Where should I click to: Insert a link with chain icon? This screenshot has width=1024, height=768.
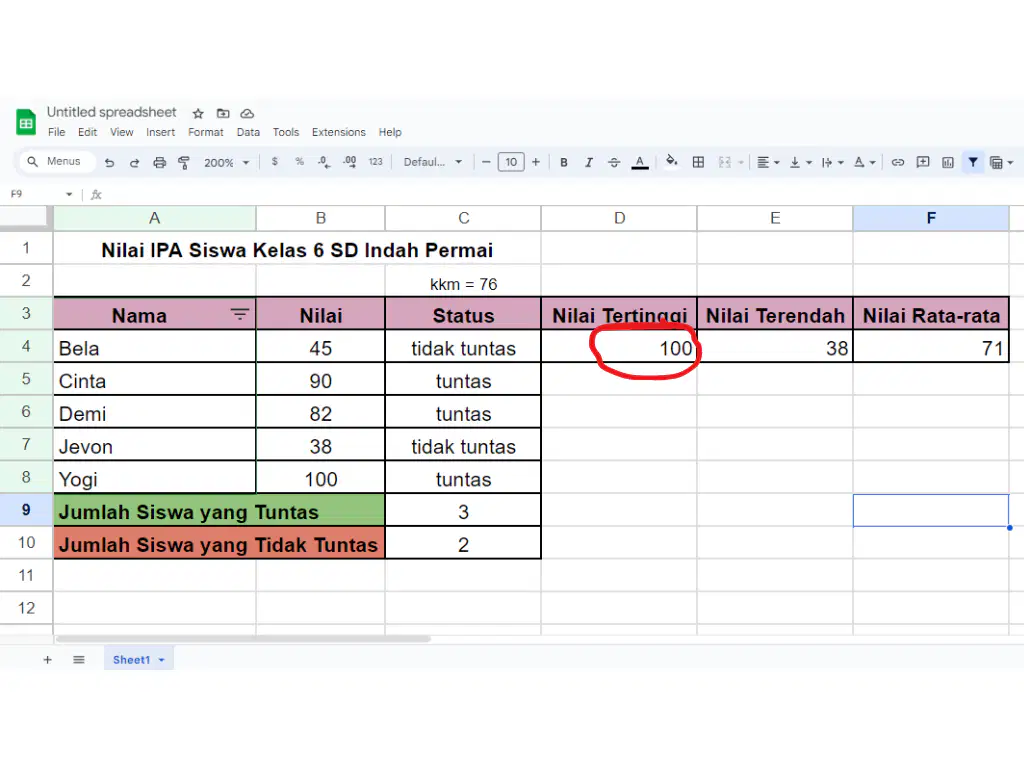tap(898, 162)
